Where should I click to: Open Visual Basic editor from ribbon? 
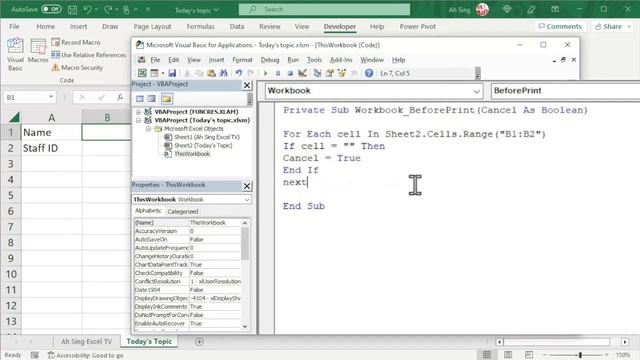click(15, 54)
